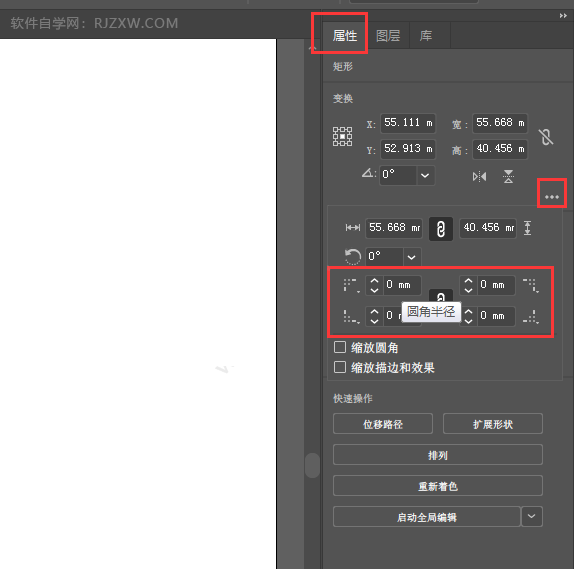This screenshot has width=574, height=569.
Task: Enable the 缩放圆角 checkbox
Action: pos(340,347)
